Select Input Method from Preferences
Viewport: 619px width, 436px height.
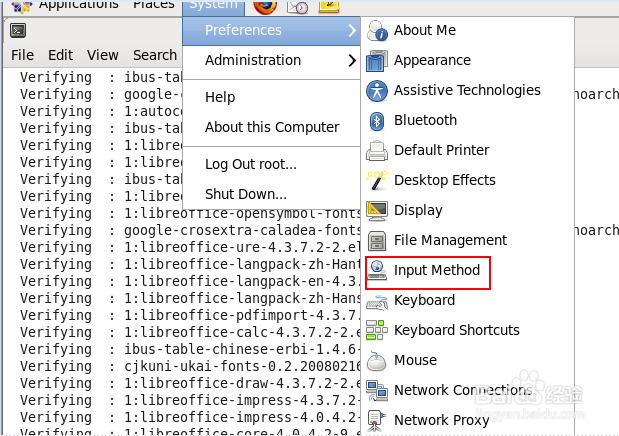click(x=436, y=271)
